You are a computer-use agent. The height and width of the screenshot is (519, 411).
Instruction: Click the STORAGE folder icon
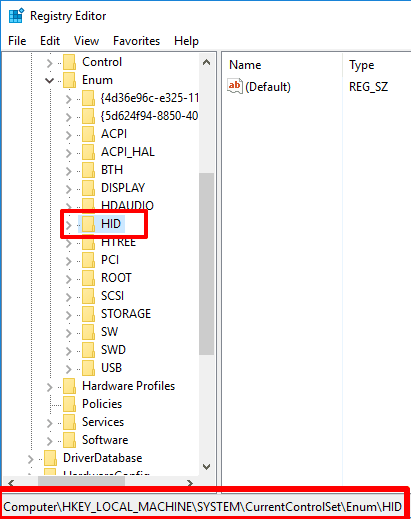tap(88, 314)
